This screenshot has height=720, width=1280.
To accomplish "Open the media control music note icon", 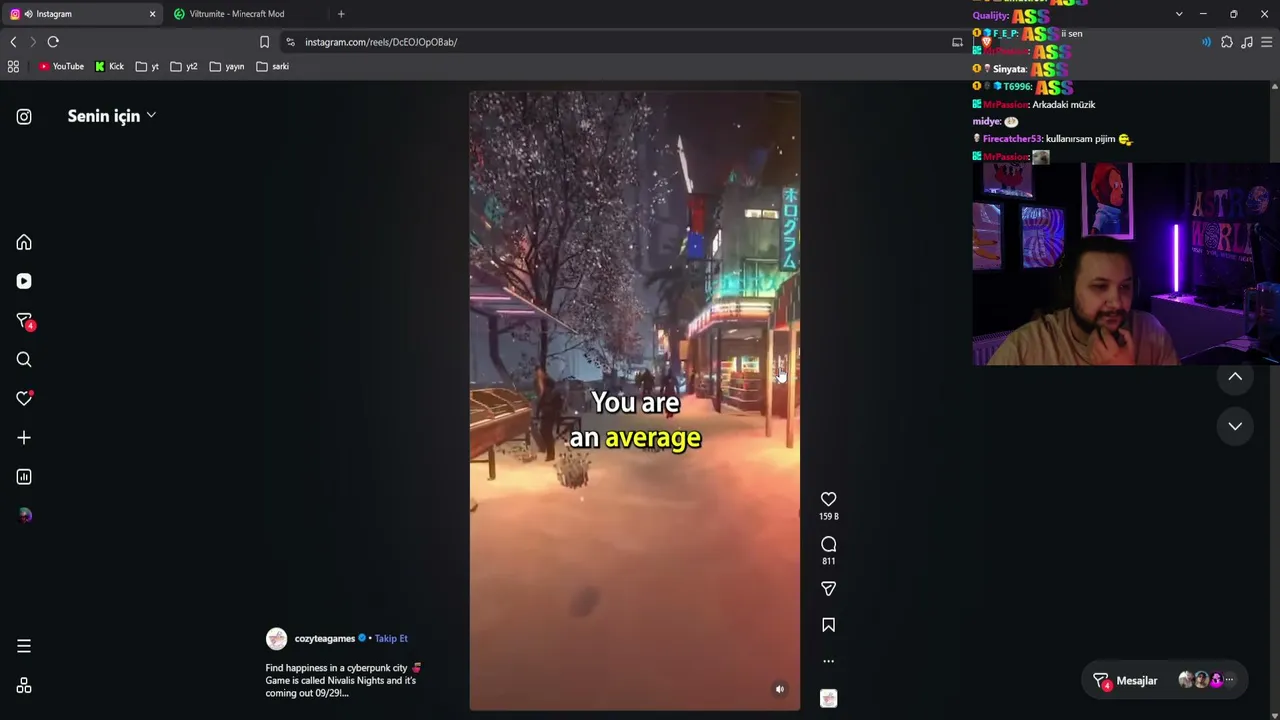I will coord(1247,42).
